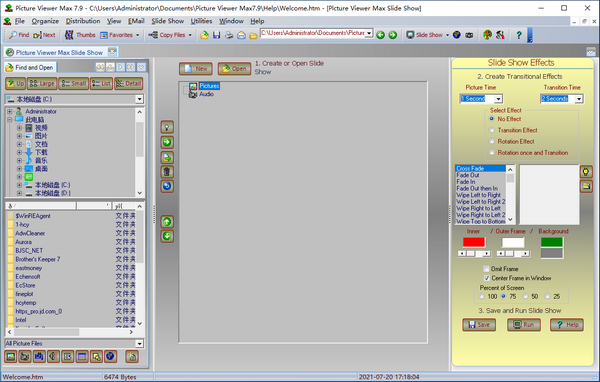Open the Slide Show menu
This screenshot has width=600, height=382.
[x=168, y=21]
